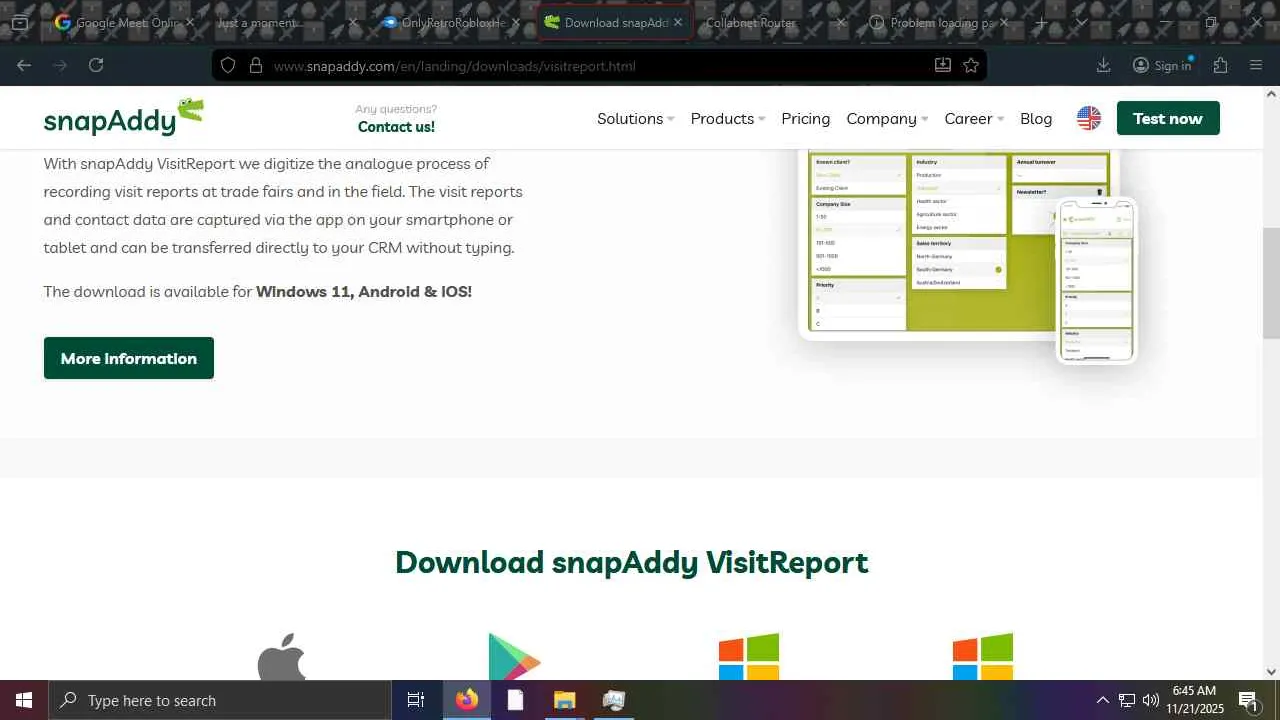This screenshot has width=1280, height=720.
Task: Switch to the Collabnet Router tab
Action: tap(760, 22)
